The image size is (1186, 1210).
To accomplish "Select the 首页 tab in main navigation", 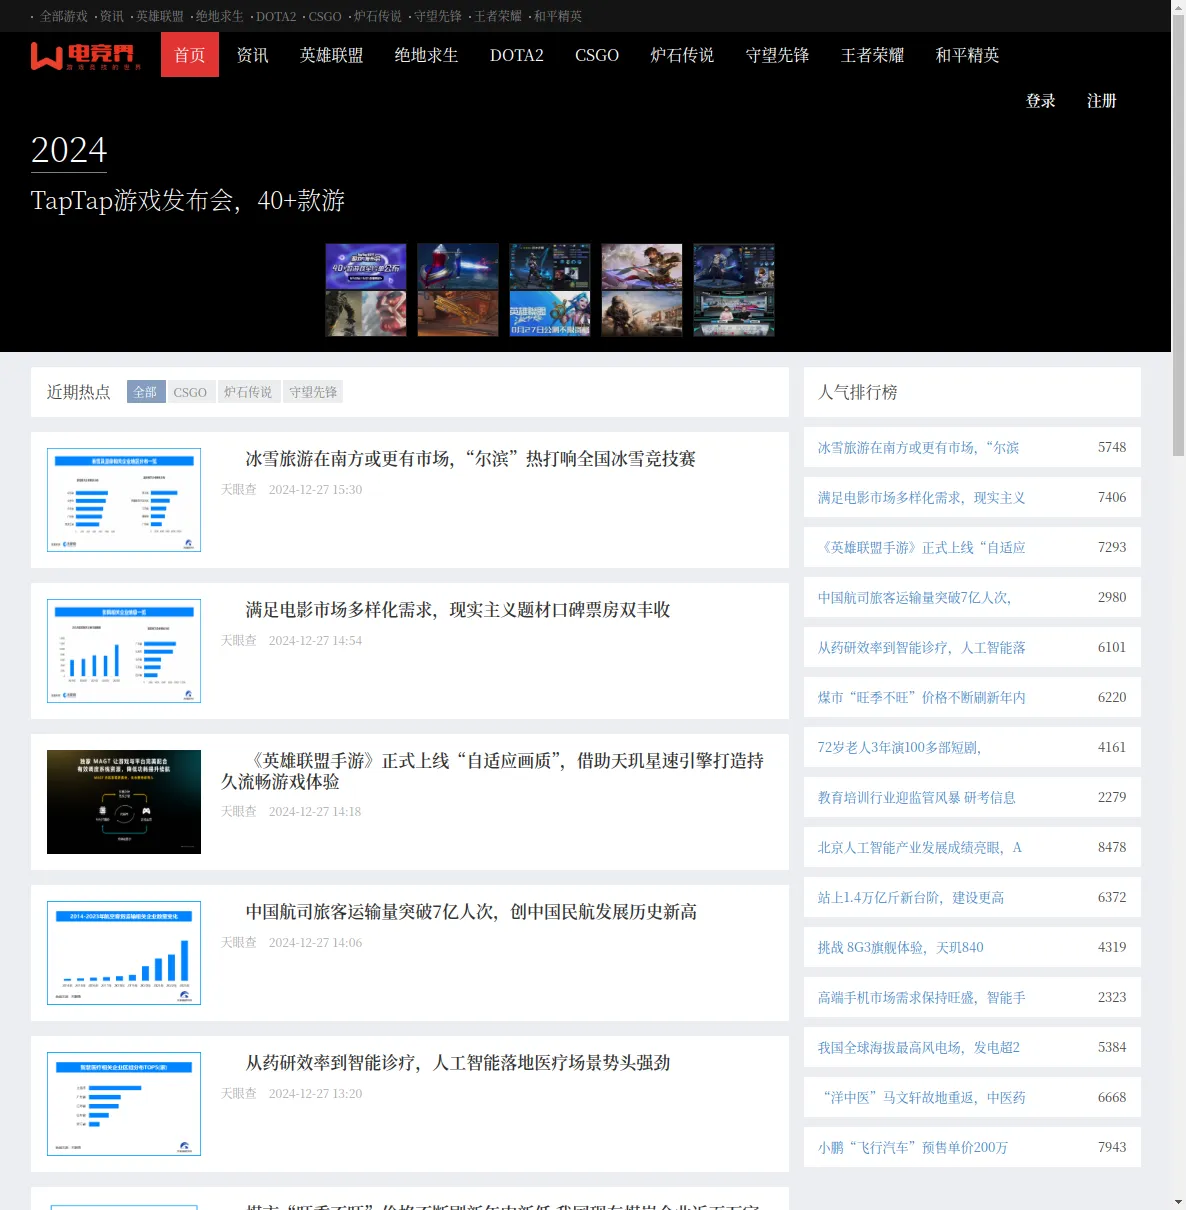I will coord(190,55).
